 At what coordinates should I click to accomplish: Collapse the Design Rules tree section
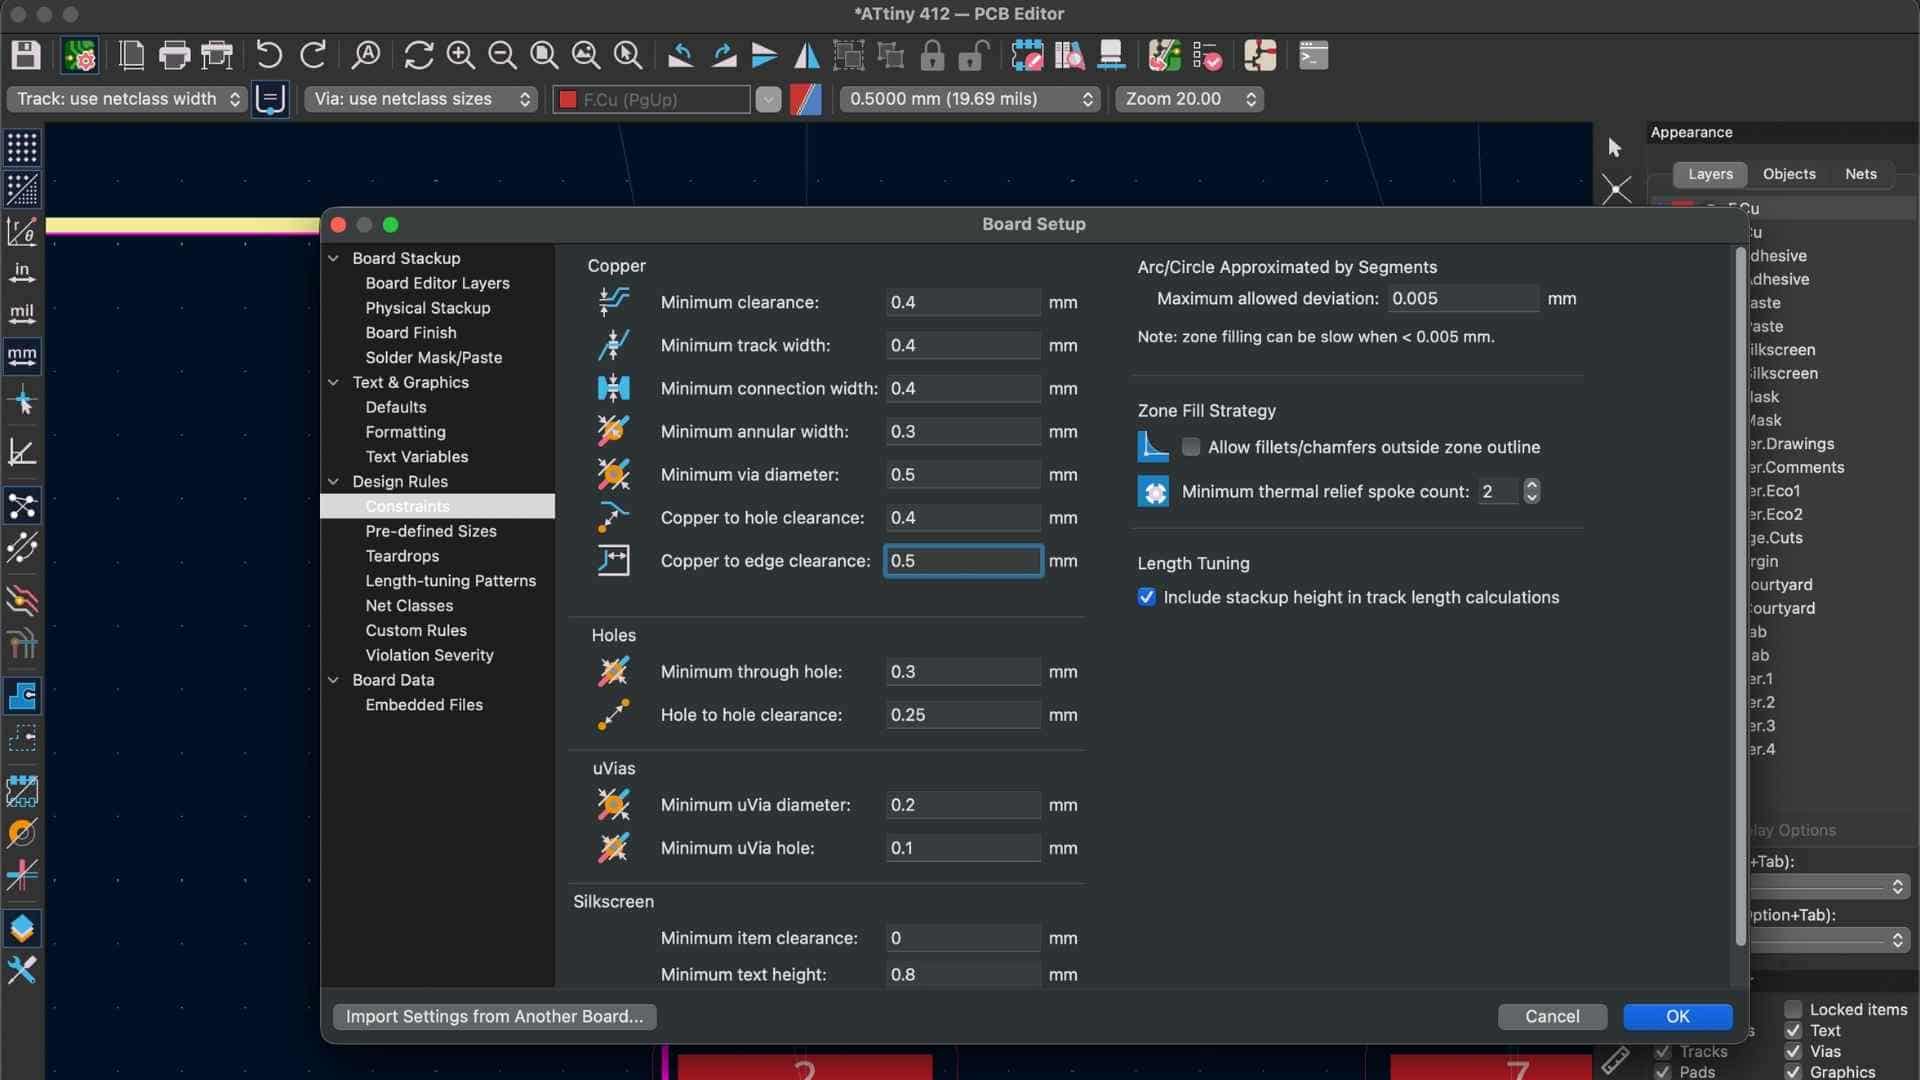click(334, 482)
